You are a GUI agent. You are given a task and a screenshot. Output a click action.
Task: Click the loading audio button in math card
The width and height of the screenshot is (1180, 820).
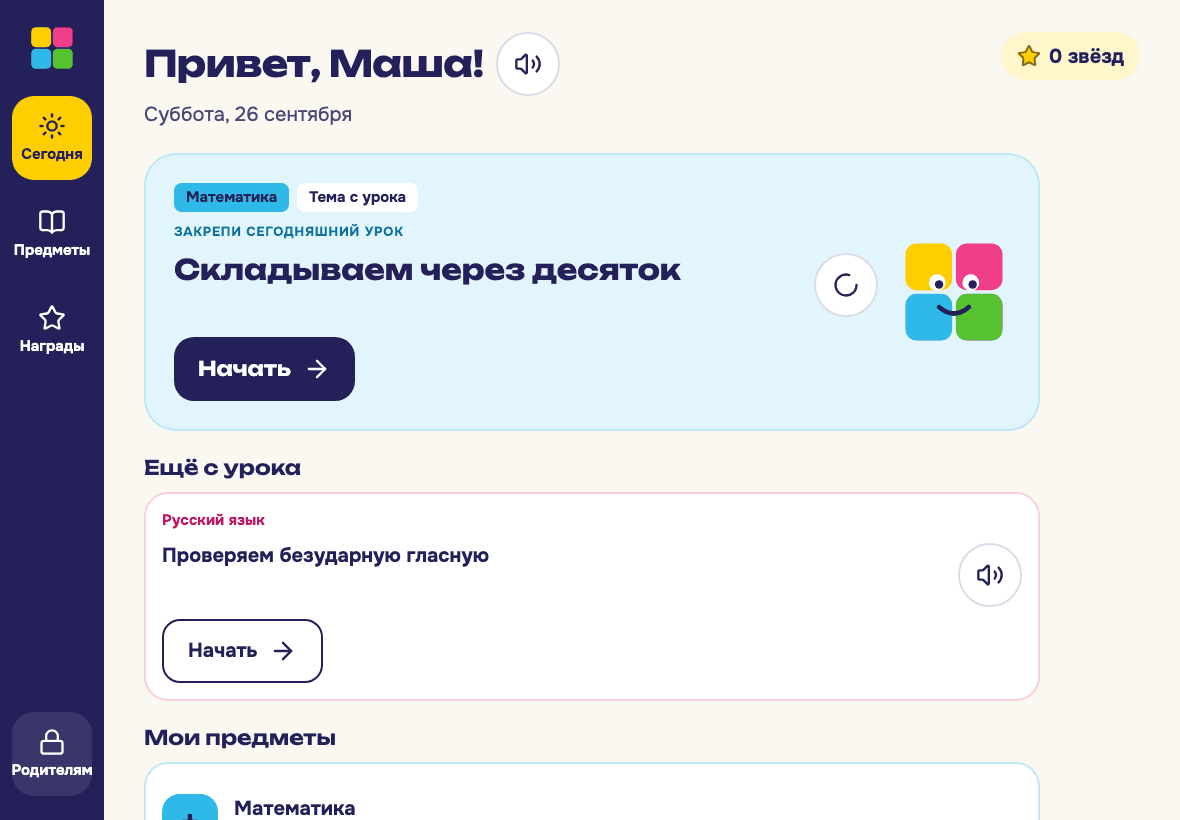tap(846, 285)
